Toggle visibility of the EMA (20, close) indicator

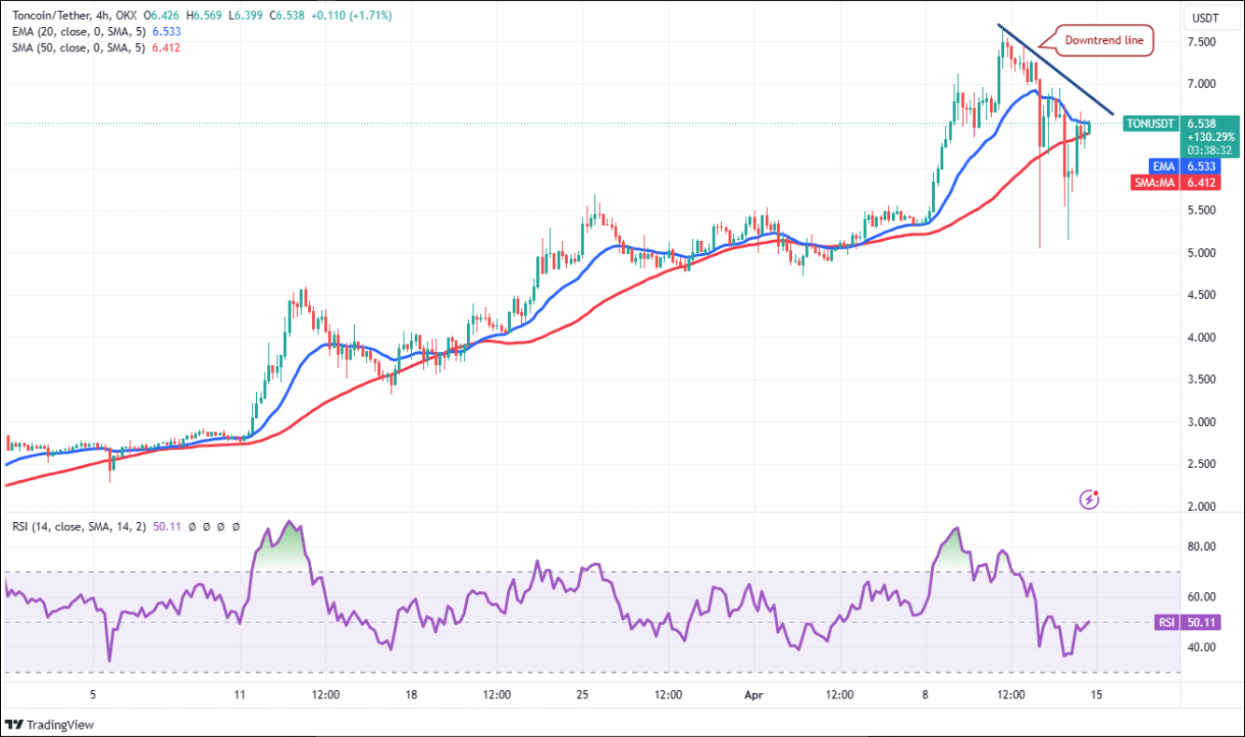[x=80, y=31]
